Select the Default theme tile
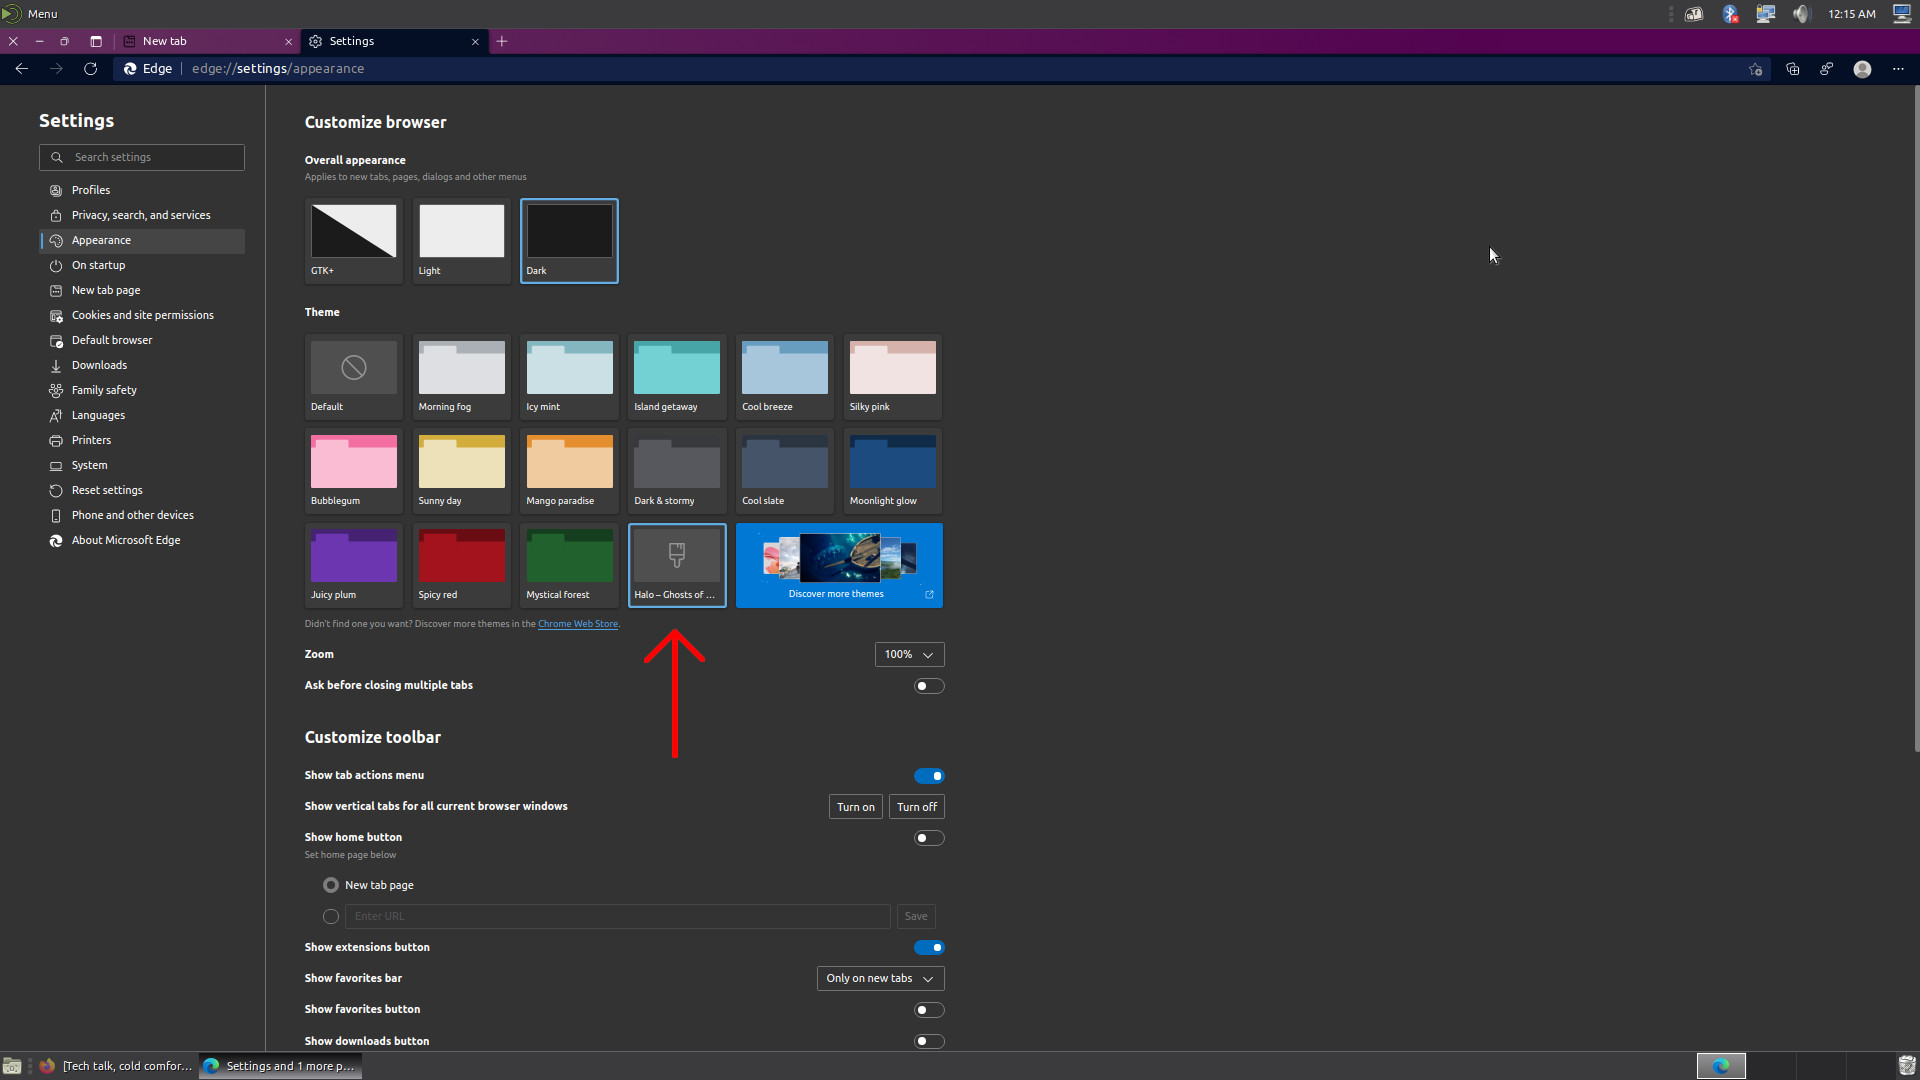This screenshot has width=1920, height=1080. coord(353,377)
